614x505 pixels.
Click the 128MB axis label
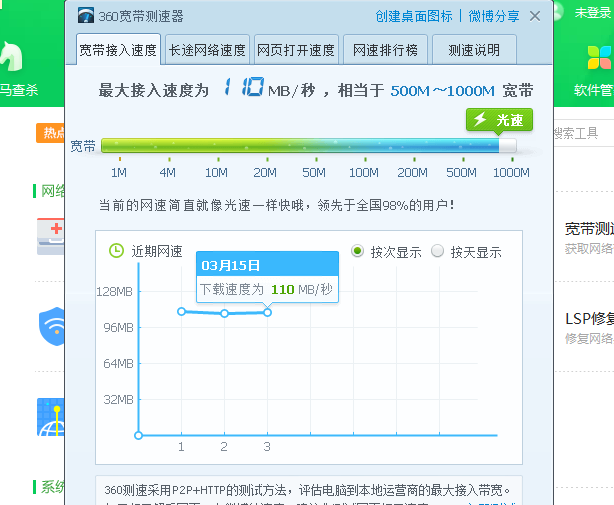point(115,292)
